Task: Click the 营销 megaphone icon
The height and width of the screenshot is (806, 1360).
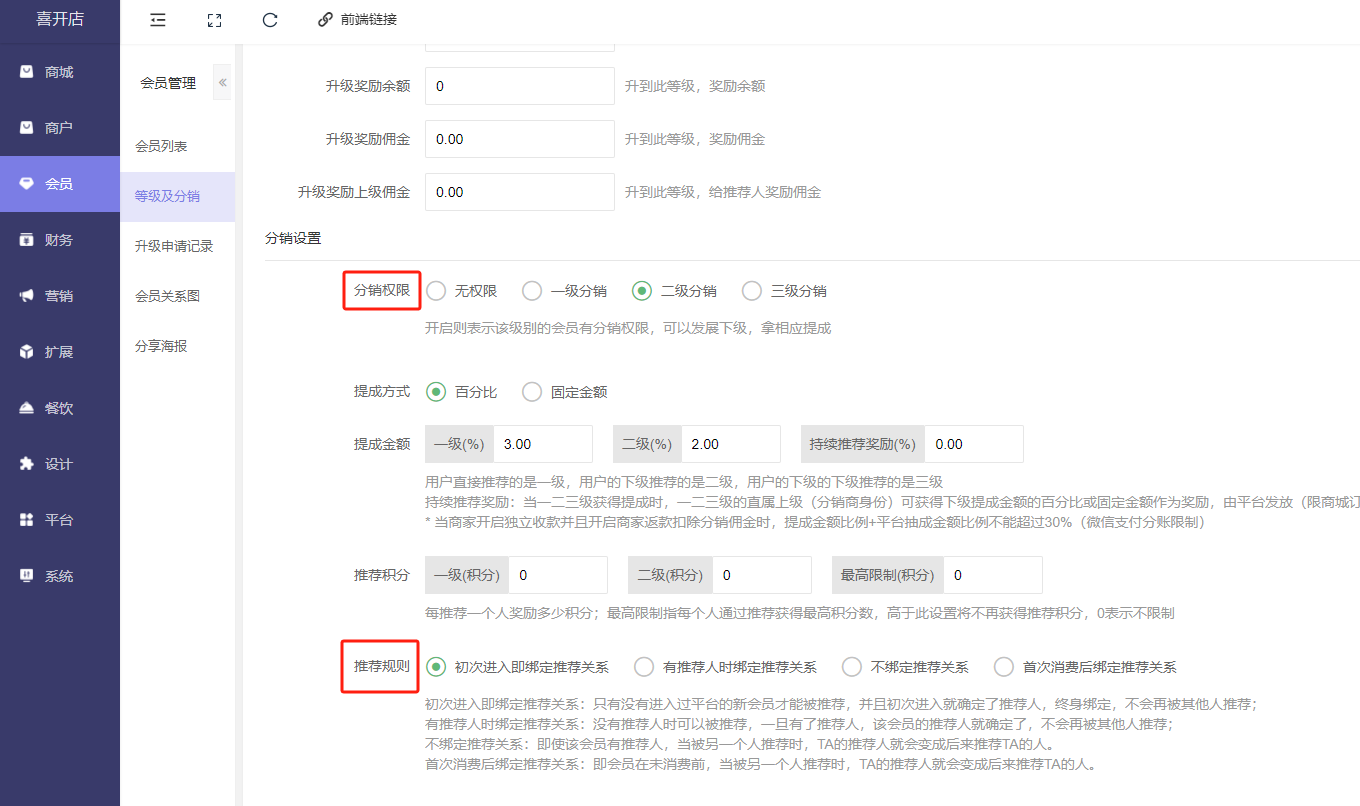Action: (27, 296)
